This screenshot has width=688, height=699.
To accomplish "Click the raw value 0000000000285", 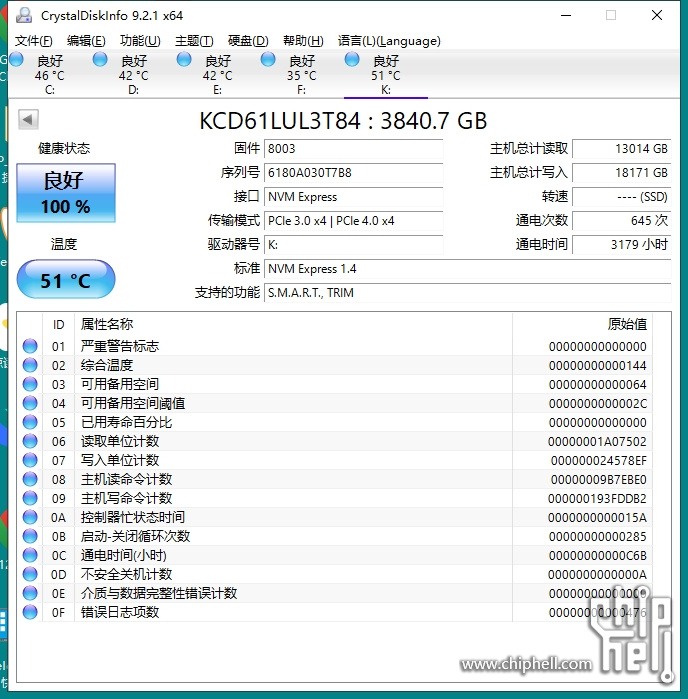I will [x=597, y=536].
